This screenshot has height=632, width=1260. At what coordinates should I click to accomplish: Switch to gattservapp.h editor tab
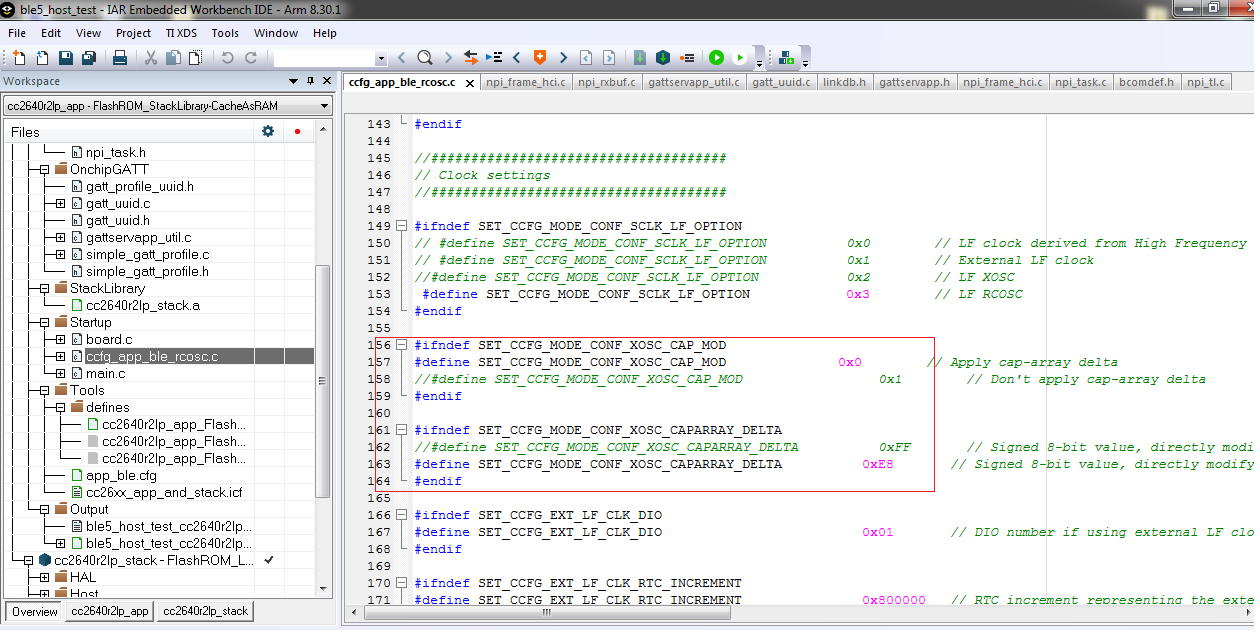click(x=915, y=82)
